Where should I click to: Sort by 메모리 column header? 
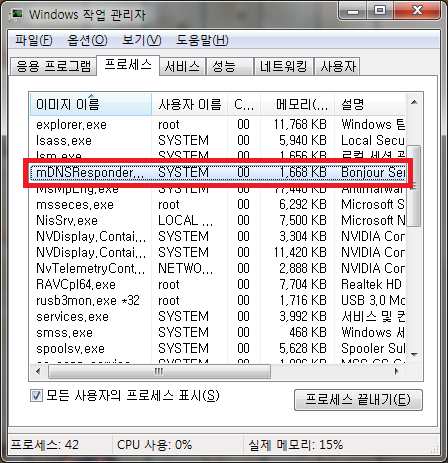click(x=297, y=104)
